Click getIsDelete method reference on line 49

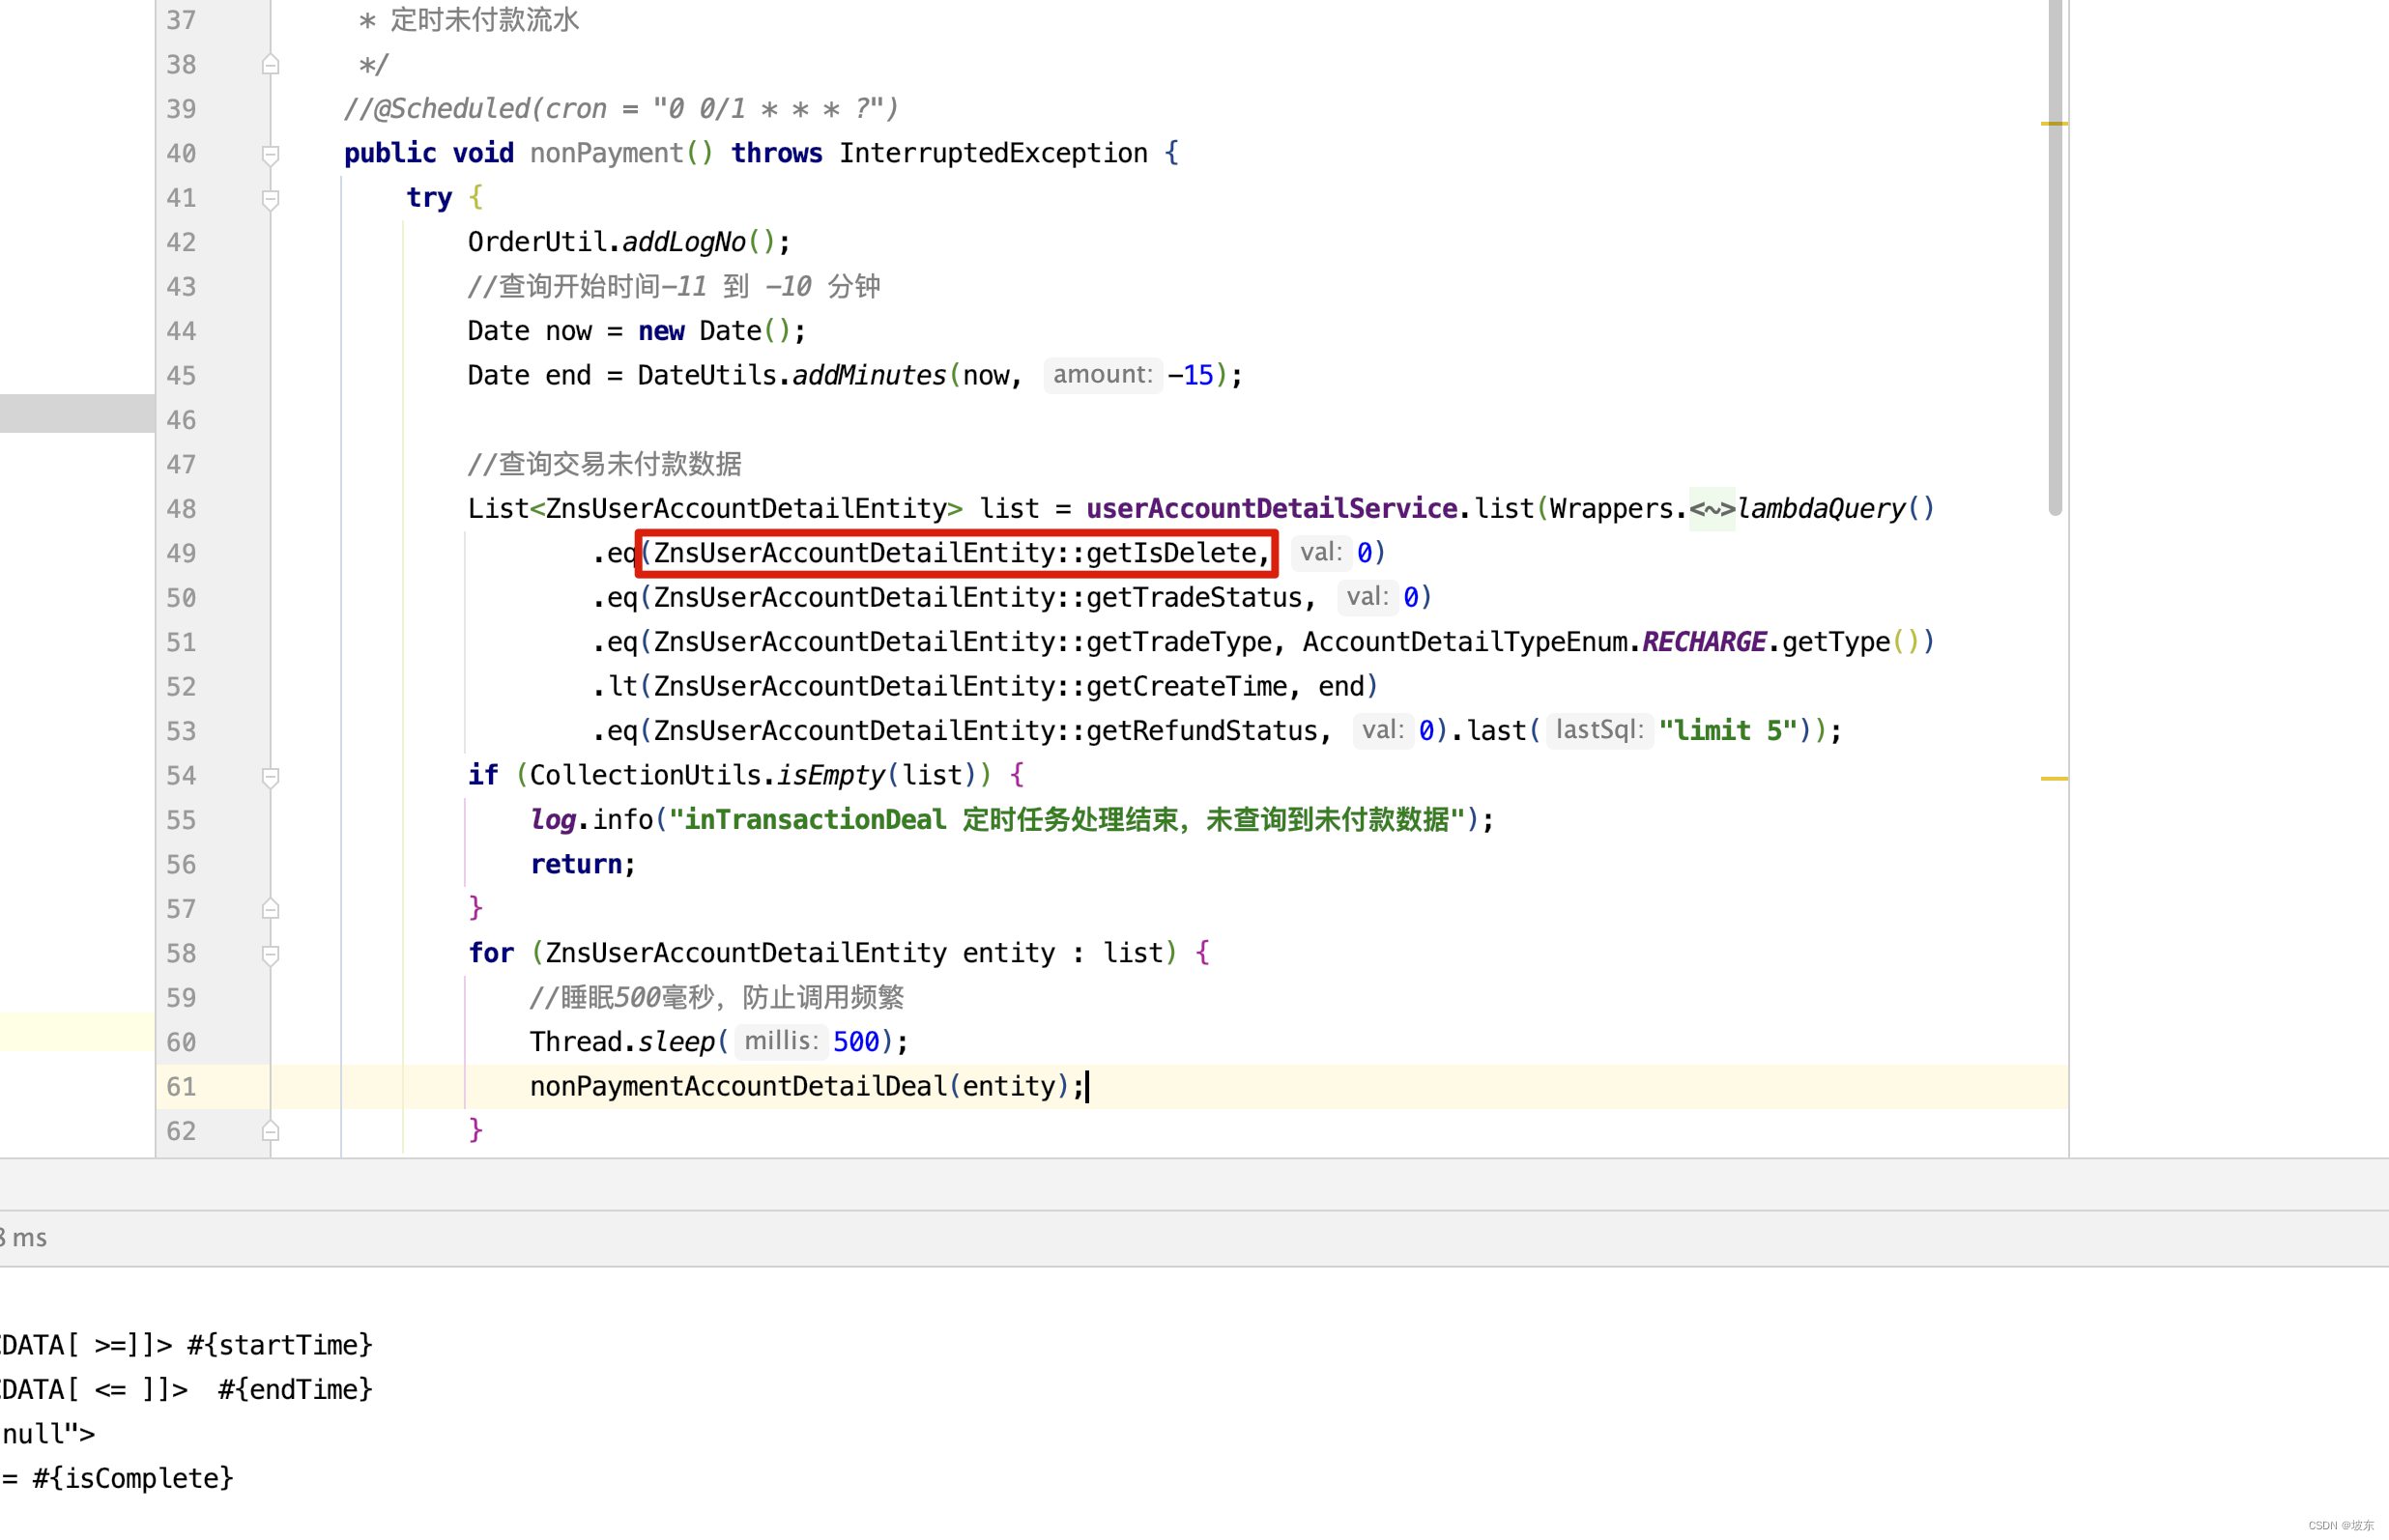tap(1170, 553)
